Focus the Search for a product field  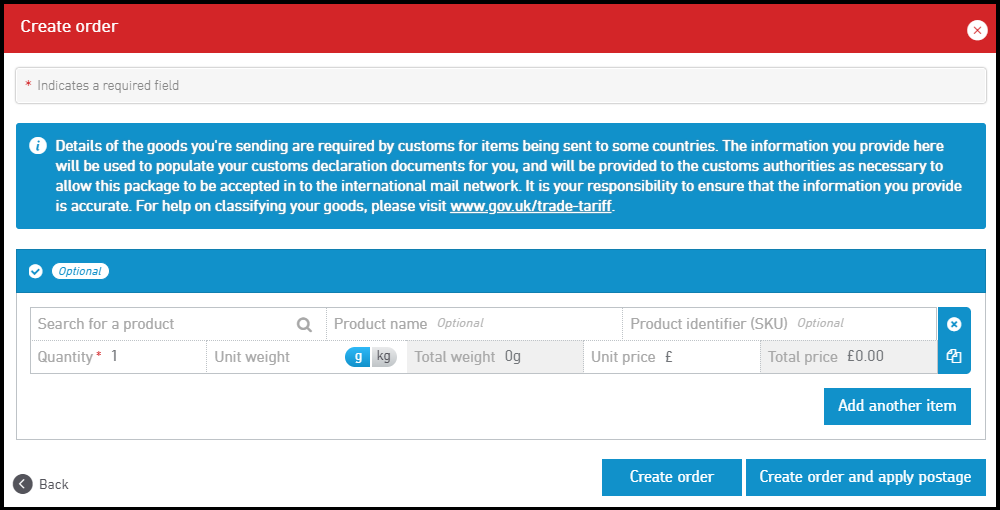[160, 324]
